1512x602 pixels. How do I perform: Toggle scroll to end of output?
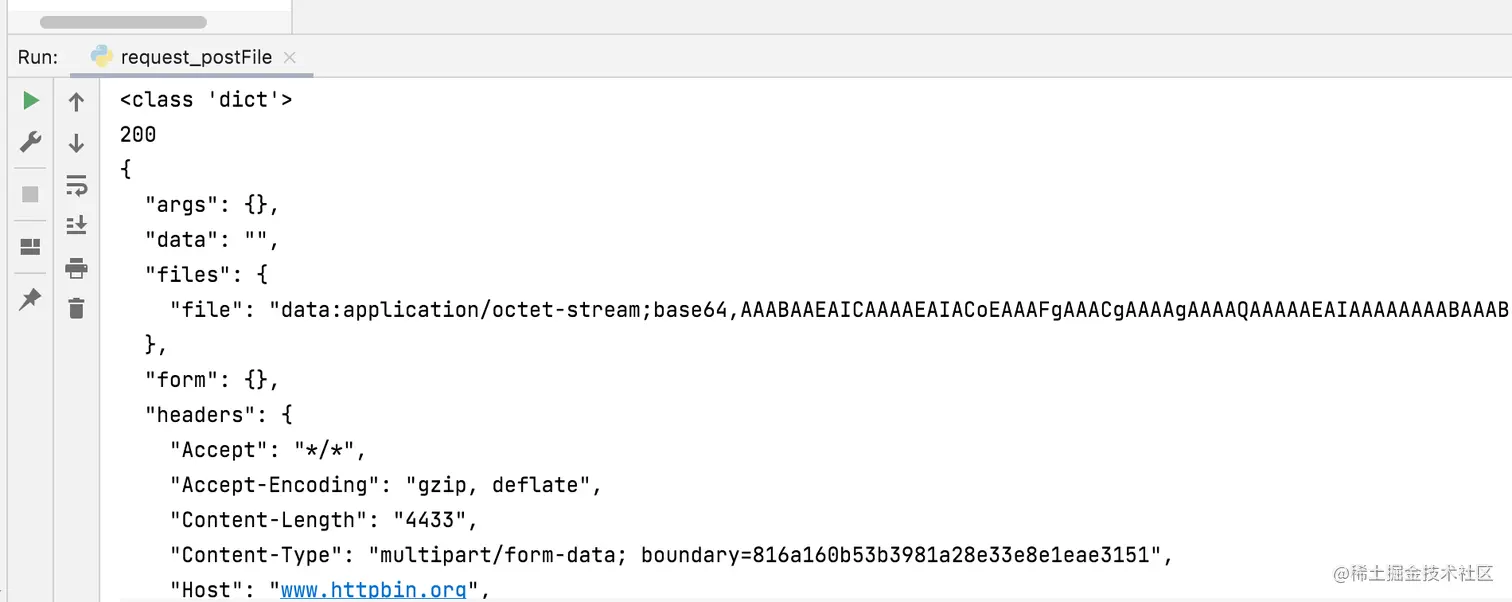[76, 225]
